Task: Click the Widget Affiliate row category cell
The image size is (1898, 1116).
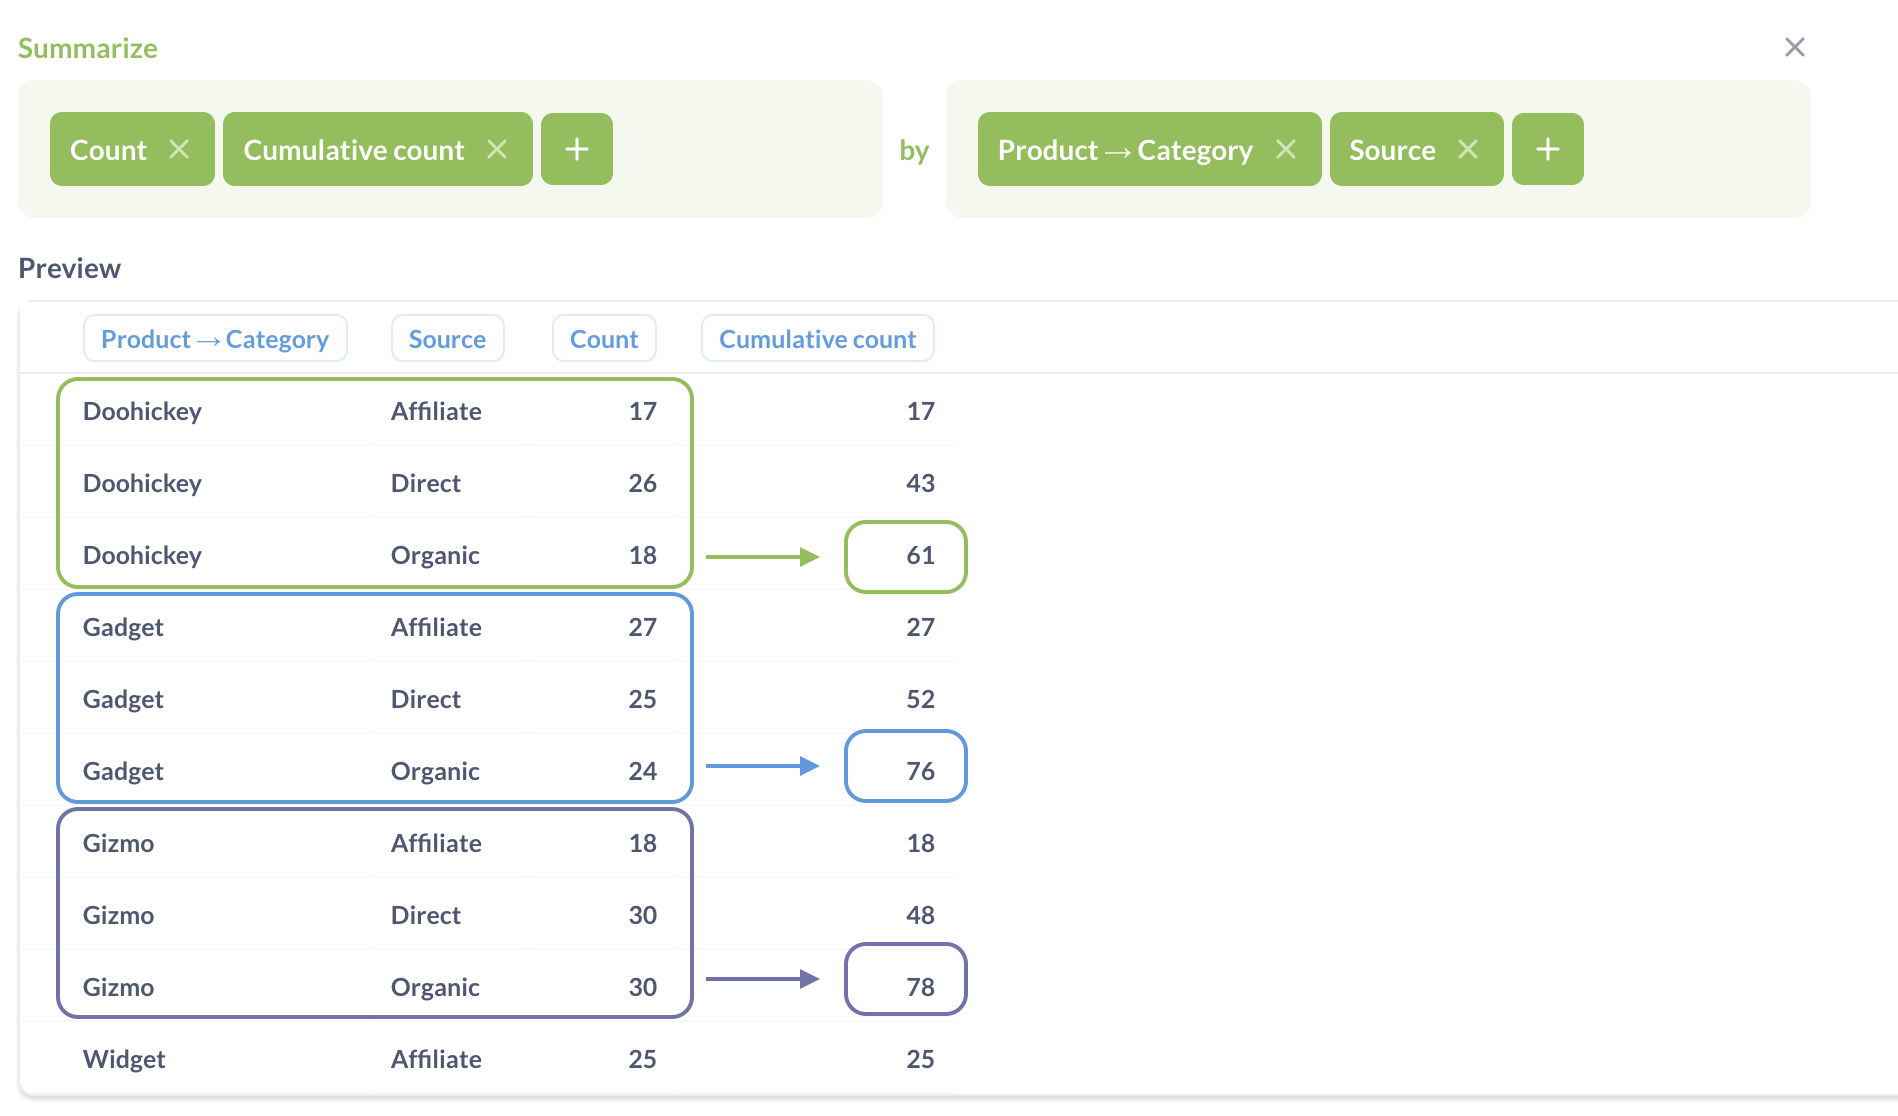Action: pyautogui.click(x=124, y=1059)
